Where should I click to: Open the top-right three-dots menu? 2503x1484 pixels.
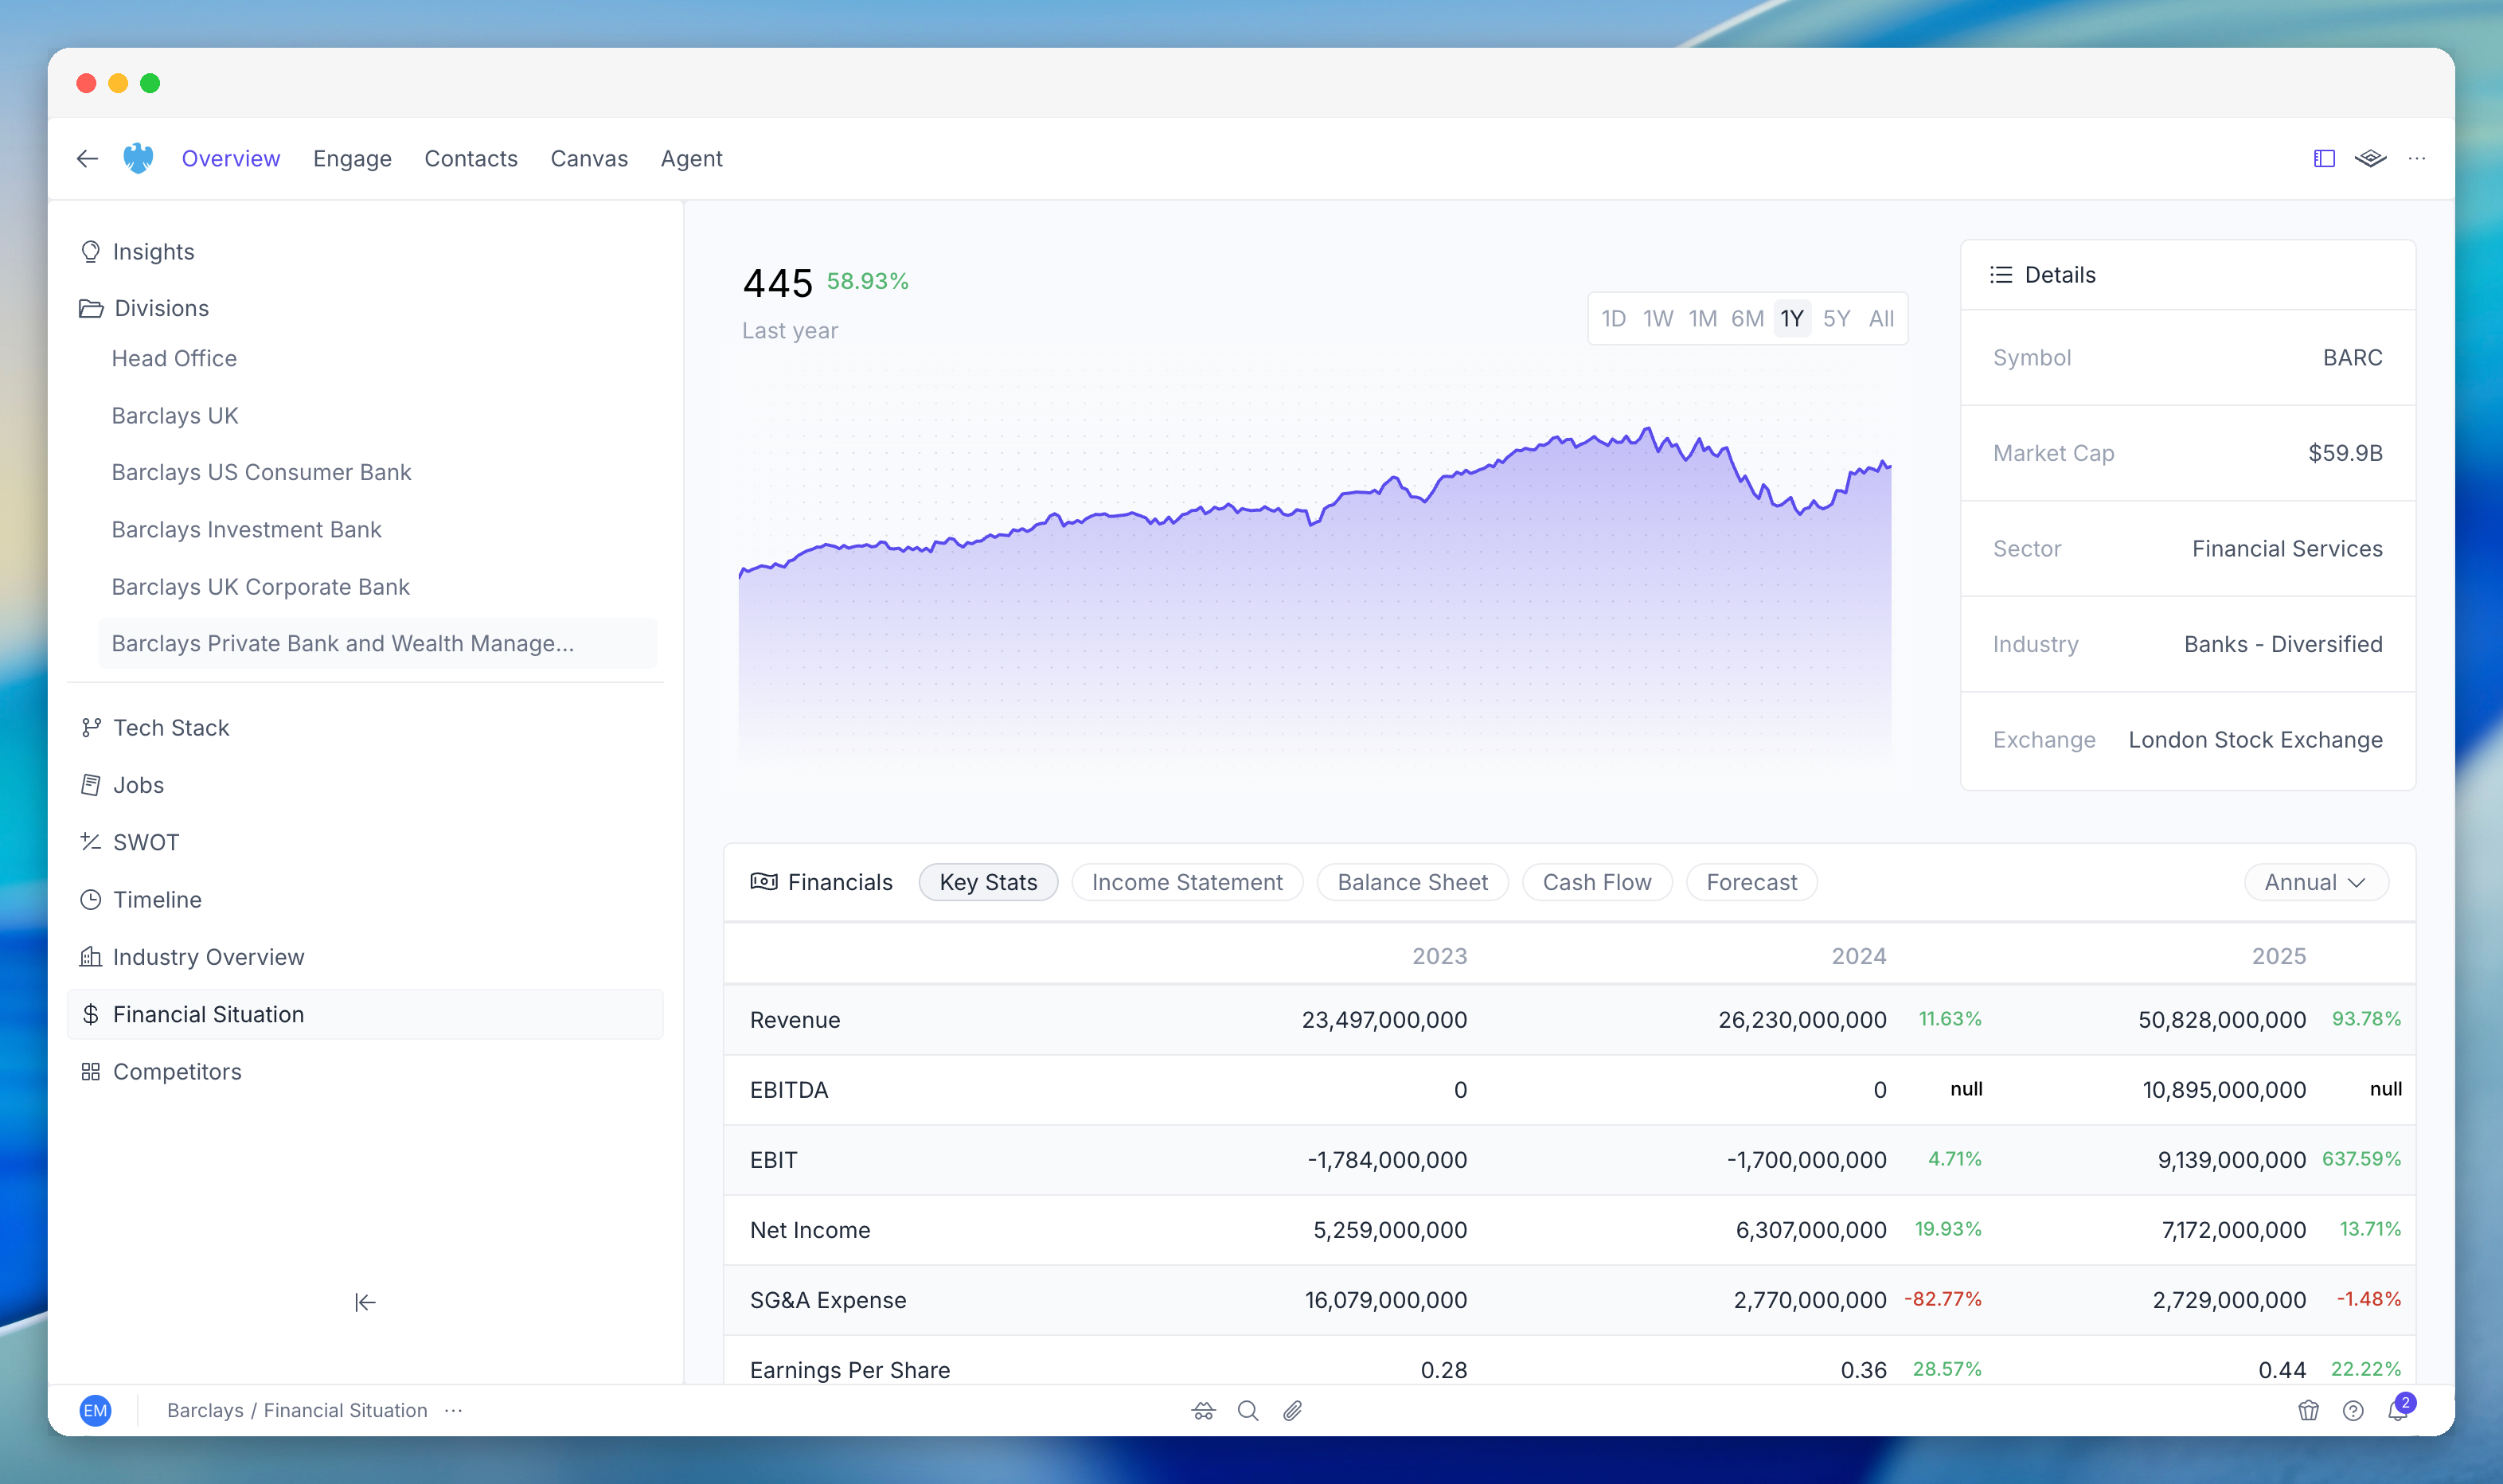pos(2417,158)
